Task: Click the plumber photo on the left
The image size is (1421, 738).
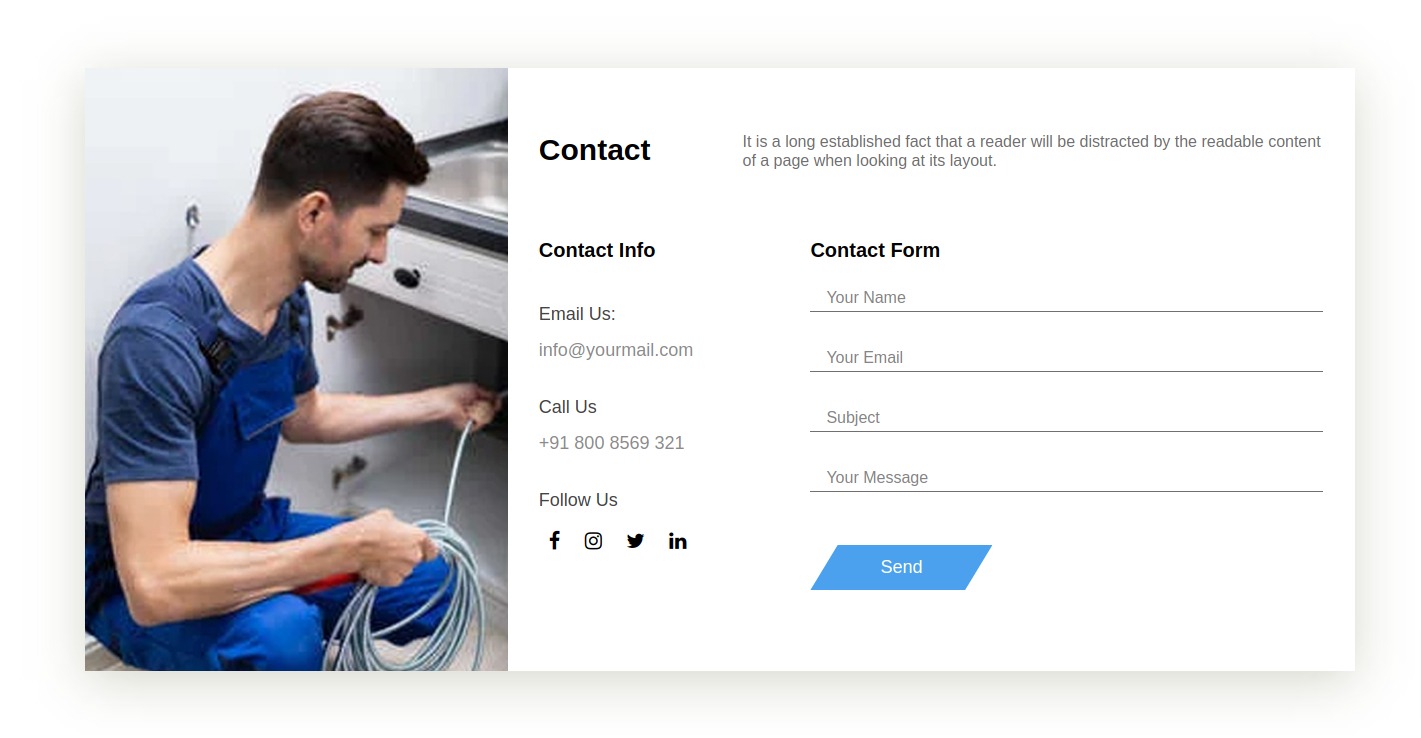Action: click(296, 369)
